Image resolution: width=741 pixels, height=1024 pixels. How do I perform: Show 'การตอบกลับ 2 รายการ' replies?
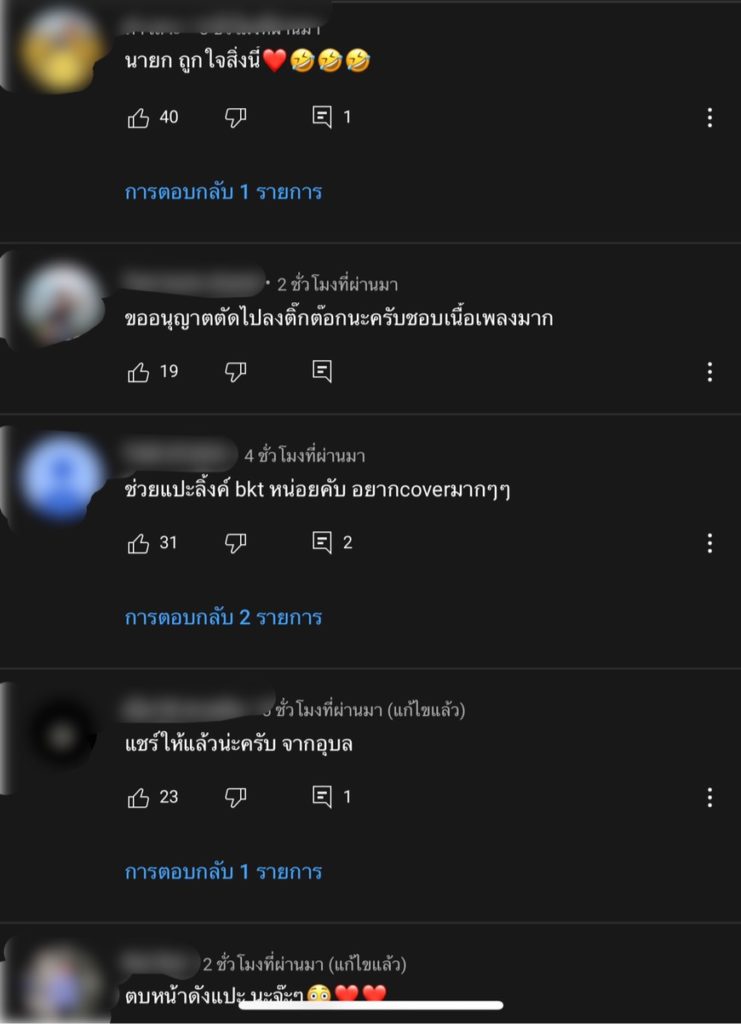click(x=223, y=617)
